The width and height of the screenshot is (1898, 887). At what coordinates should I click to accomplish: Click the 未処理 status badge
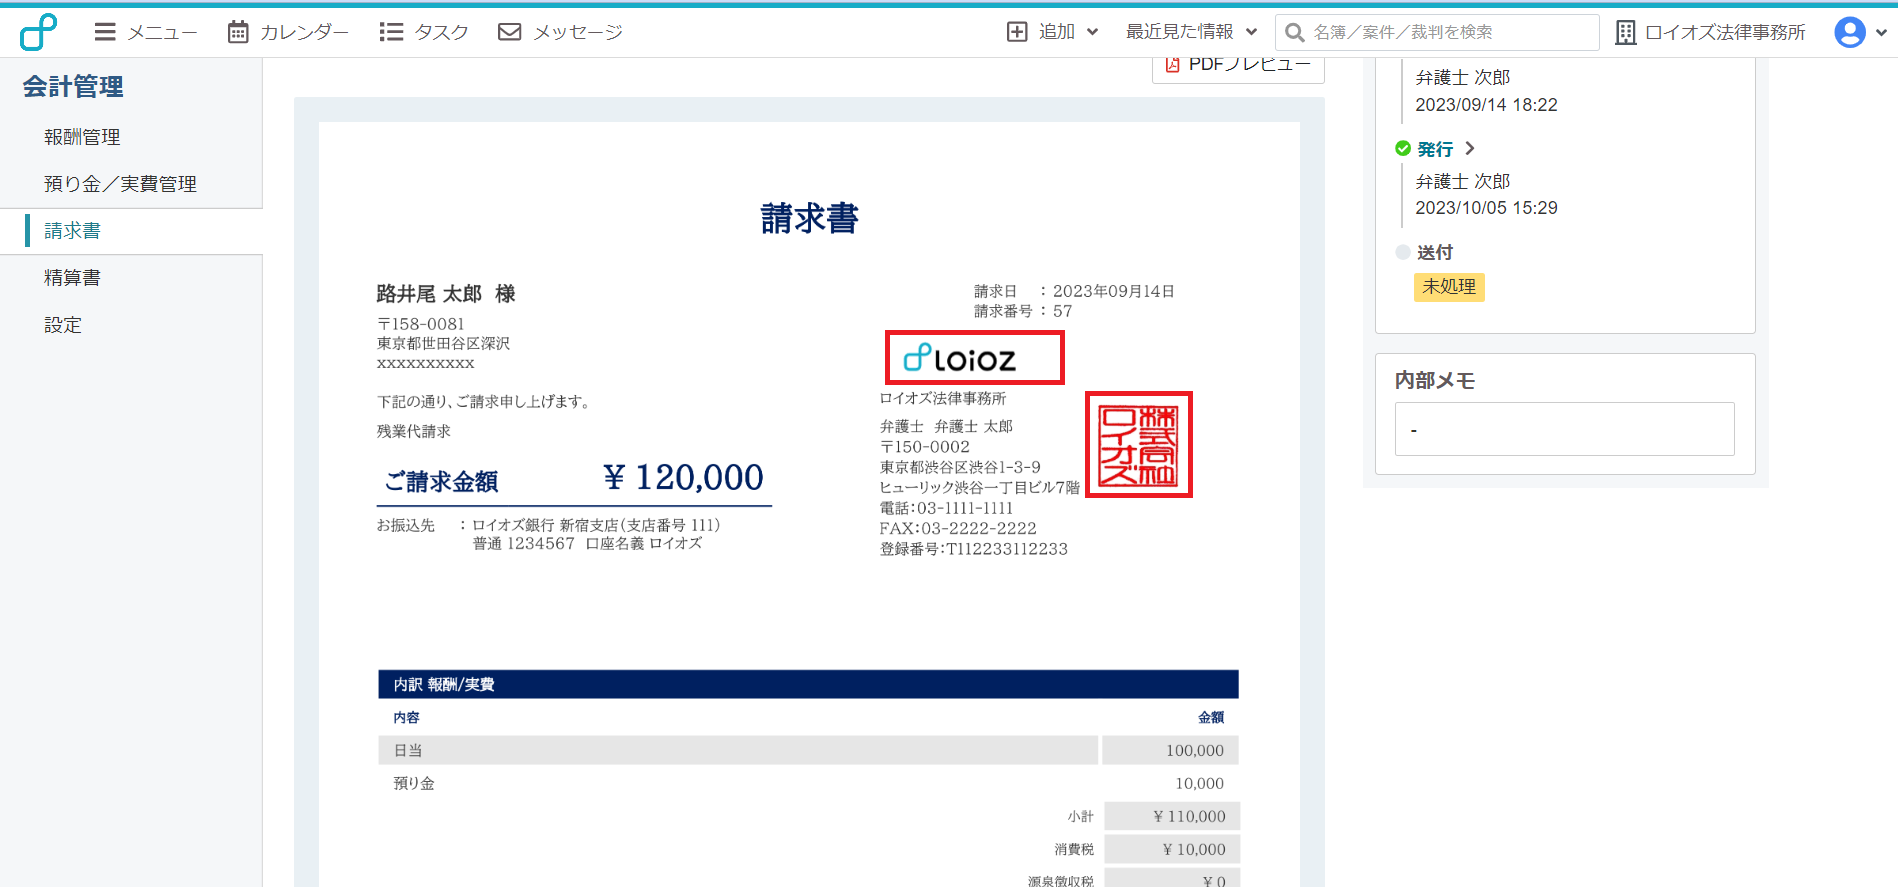pyautogui.click(x=1449, y=287)
